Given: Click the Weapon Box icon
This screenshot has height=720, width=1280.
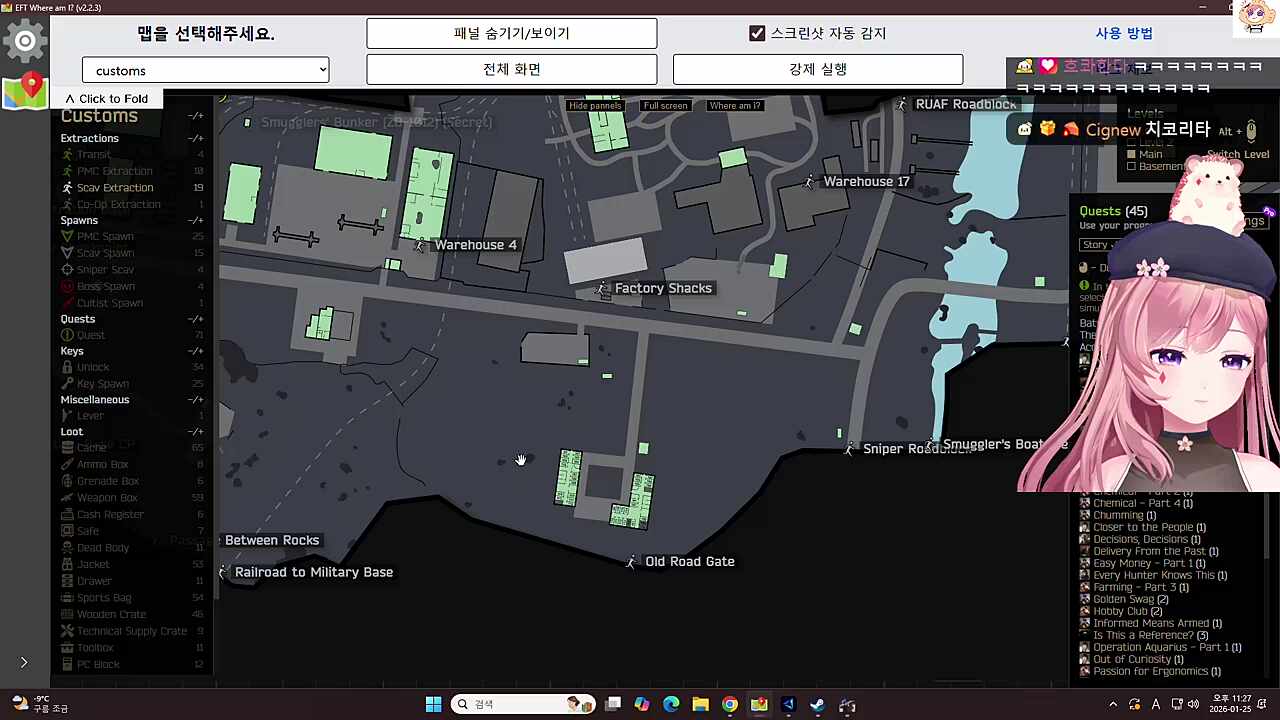Looking at the screenshot, I should tap(67, 498).
